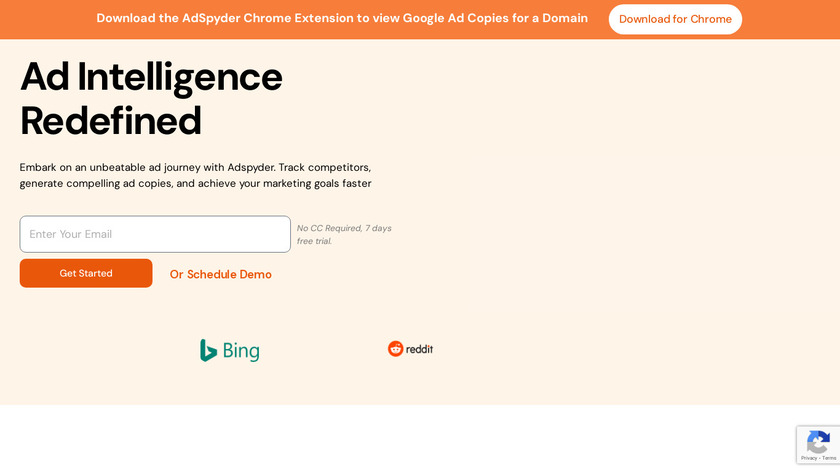This screenshot has width=840, height=472.
Task: Select the Bing wordmark text
Action: pos(241,351)
